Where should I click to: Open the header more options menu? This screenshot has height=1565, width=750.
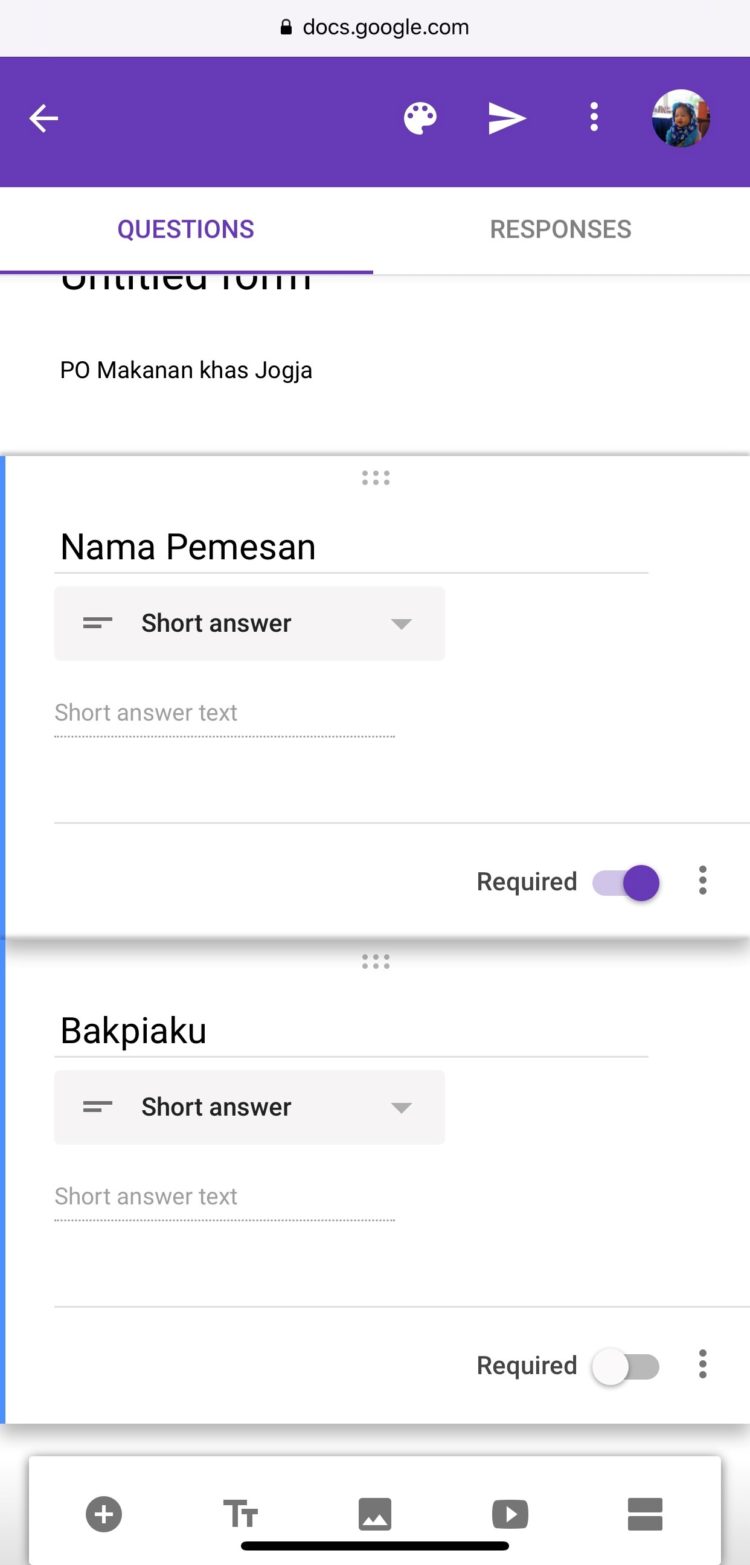tap(594, 118)
